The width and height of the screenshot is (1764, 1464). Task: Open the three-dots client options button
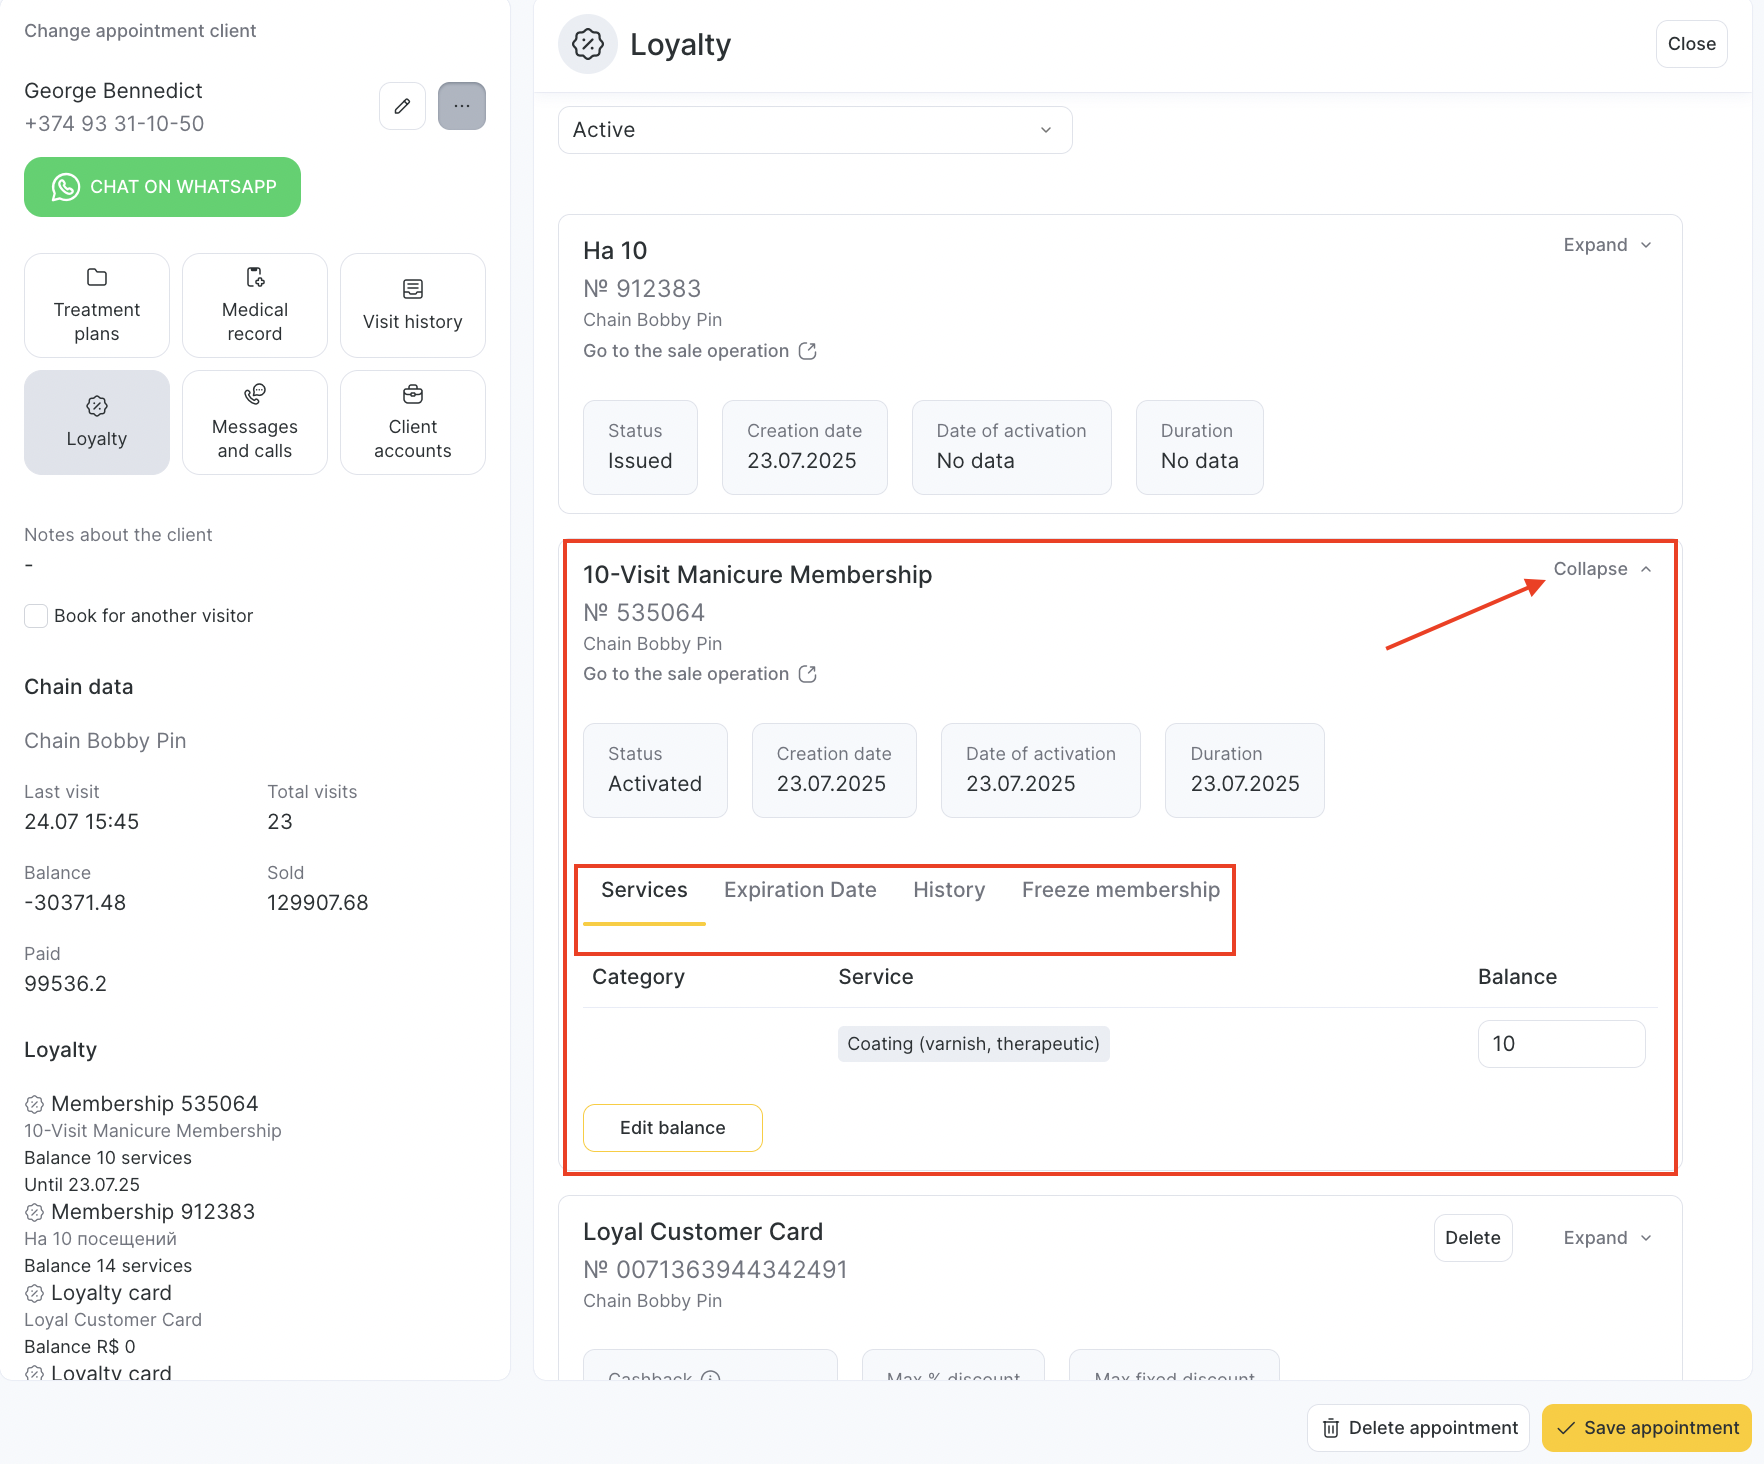pos(462,106)
